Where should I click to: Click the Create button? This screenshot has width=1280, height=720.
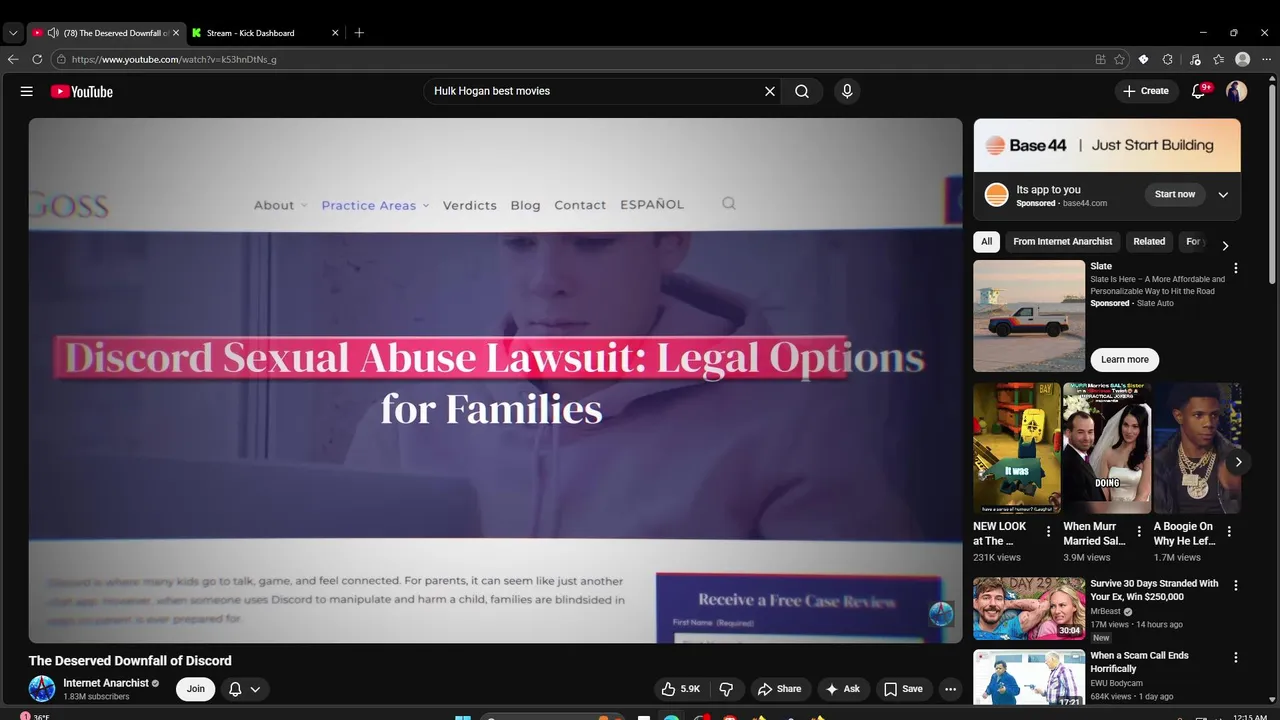click(1146, 91)
